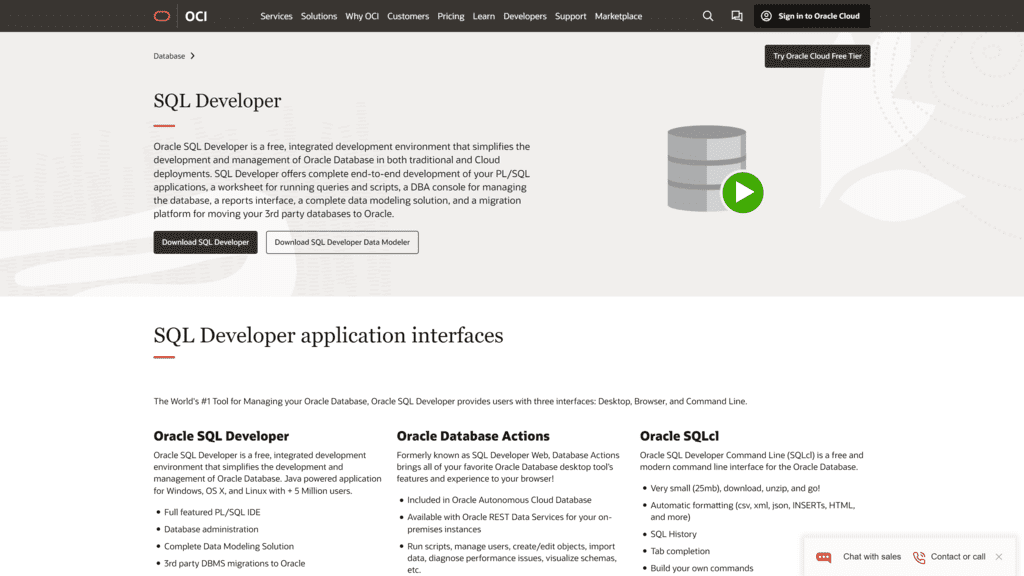Click Download SQL Developer button
Screen dimensions: 1024x576
coord(205,242)
